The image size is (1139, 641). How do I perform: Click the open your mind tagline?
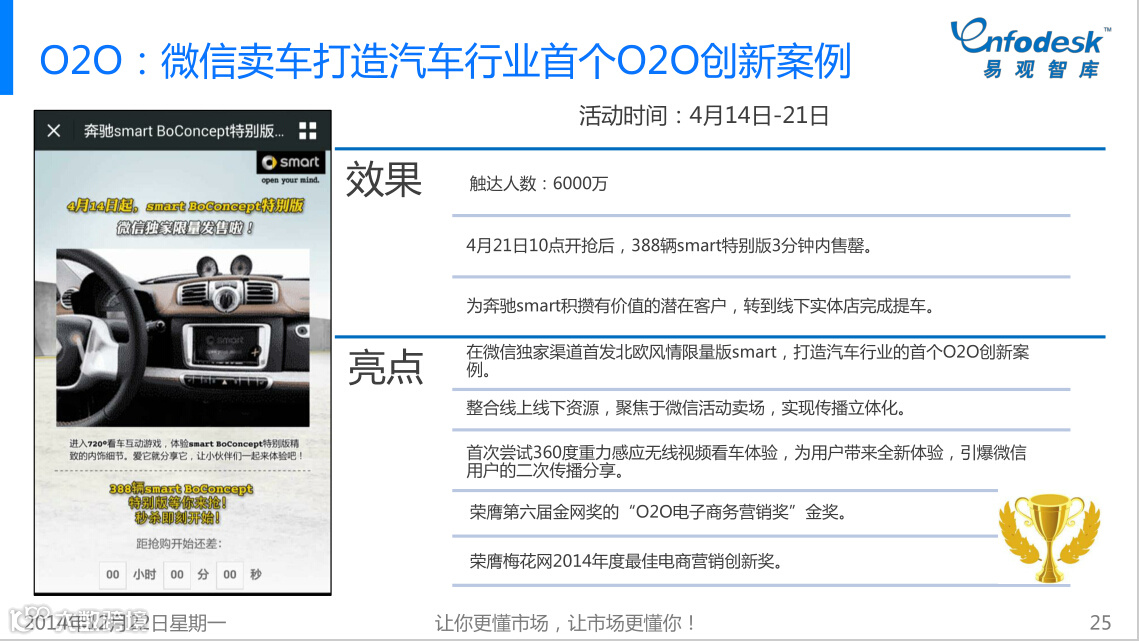[291, 180]
